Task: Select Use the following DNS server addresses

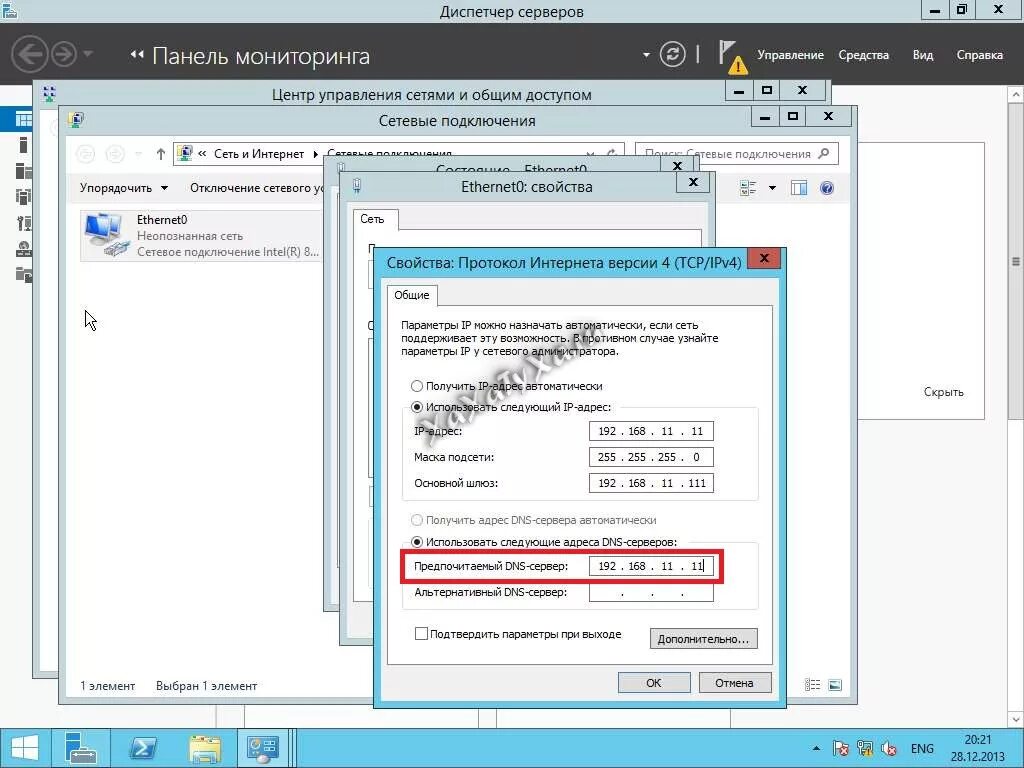Action: pyautogui.click(x=417, y=541)
